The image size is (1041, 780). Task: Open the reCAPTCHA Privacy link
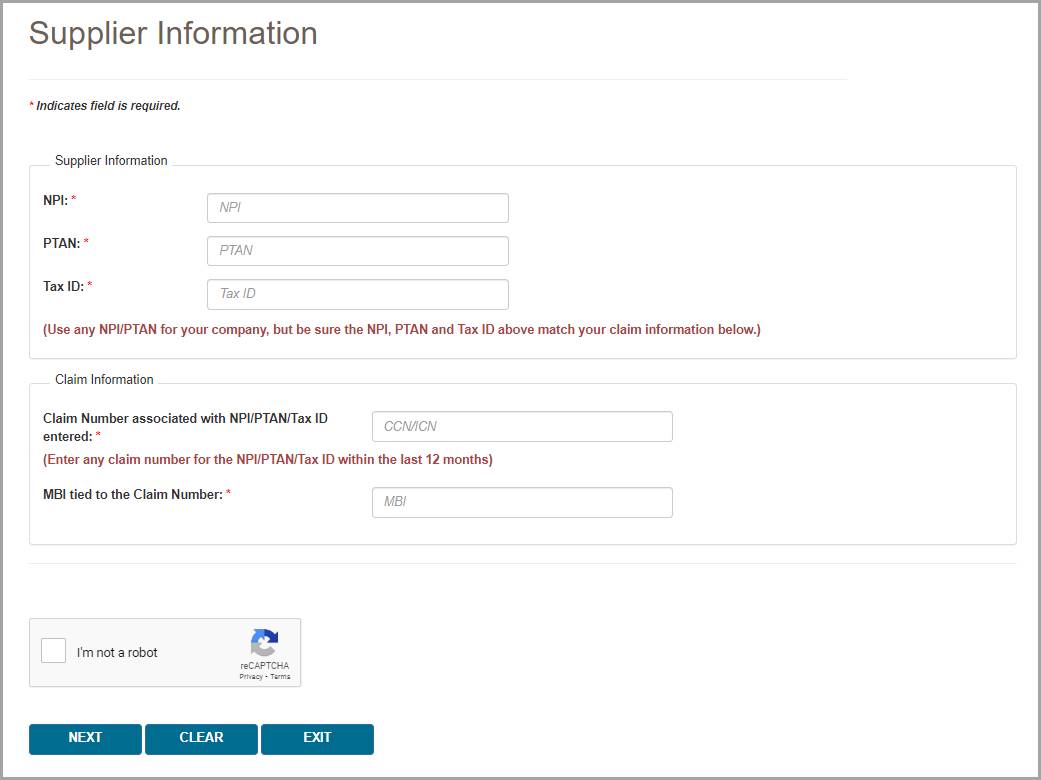250,677
